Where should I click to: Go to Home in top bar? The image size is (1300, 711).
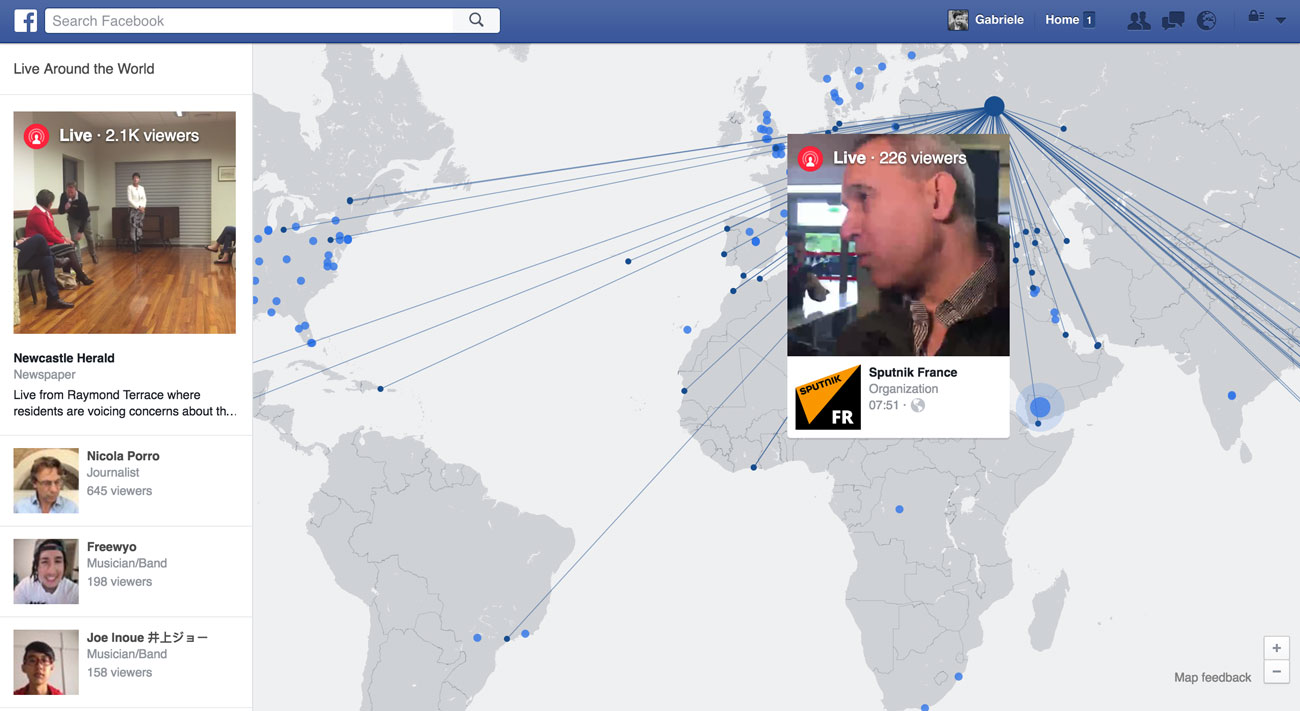(1062, 20)
